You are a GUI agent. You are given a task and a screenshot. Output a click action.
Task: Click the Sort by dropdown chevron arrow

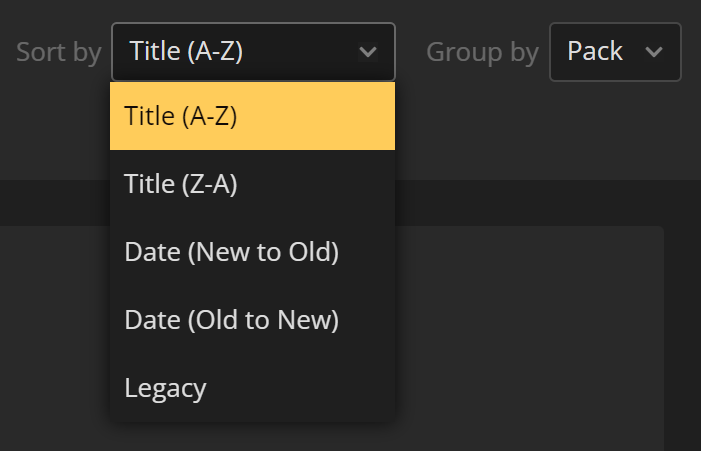(367, 52)
